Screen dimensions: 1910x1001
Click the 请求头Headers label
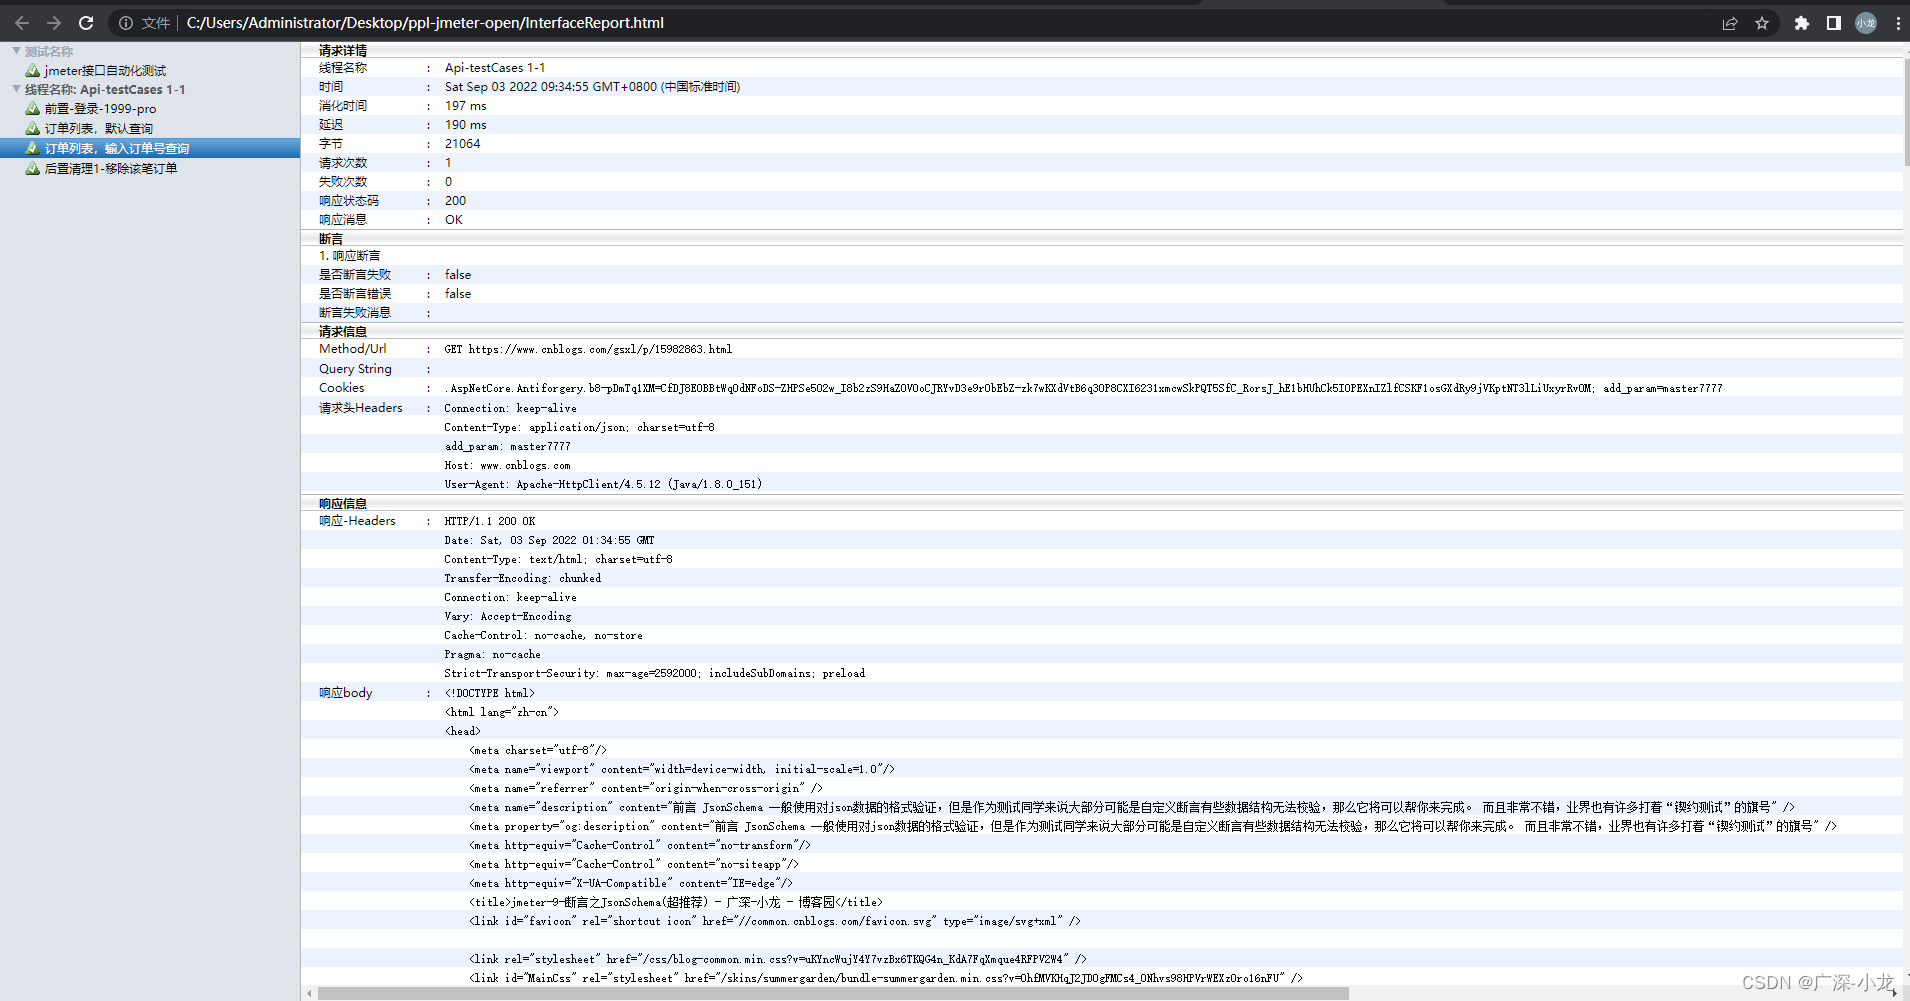pyautogui.click(x=361, y=407)
